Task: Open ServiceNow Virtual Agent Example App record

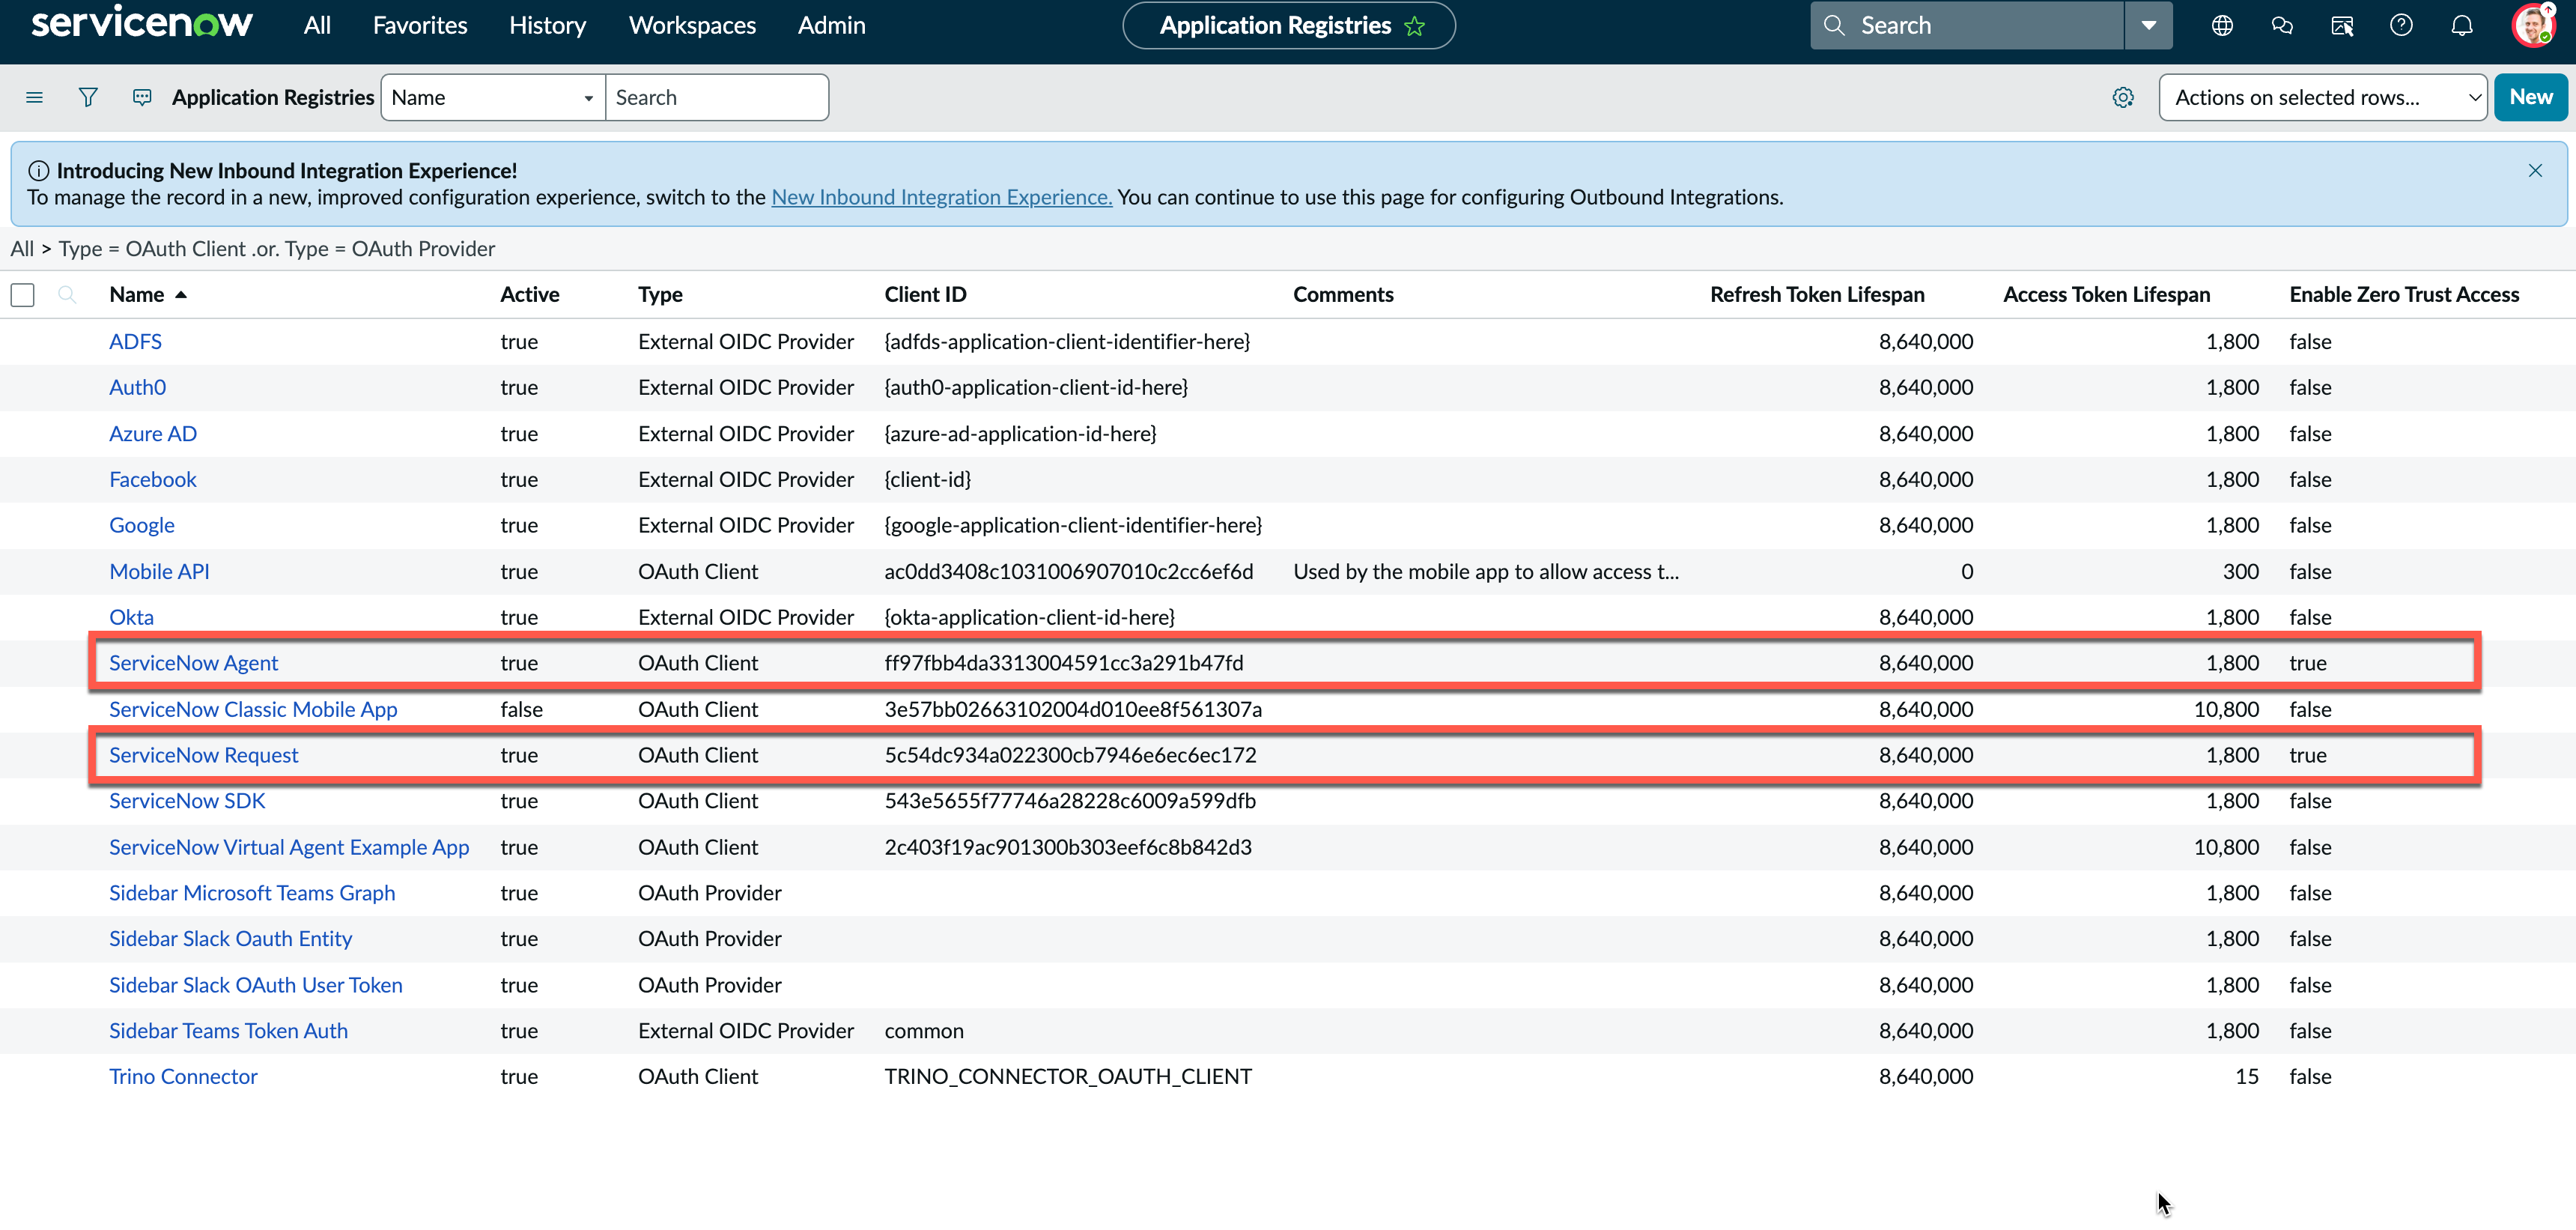Action: click(x=289, y=847)
